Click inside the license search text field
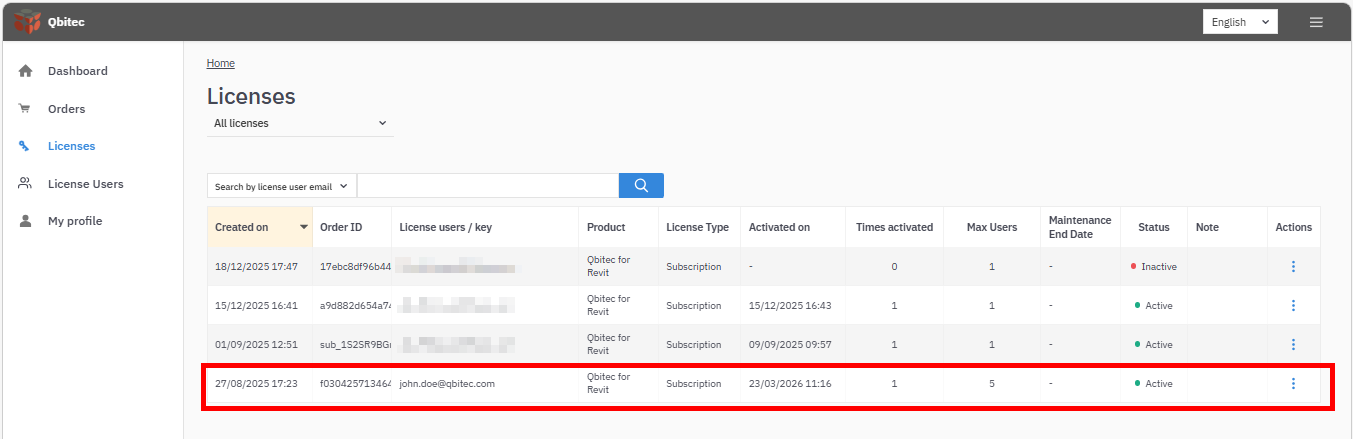The width and height of the screenshot is (1353, 439). pos(487,186)
